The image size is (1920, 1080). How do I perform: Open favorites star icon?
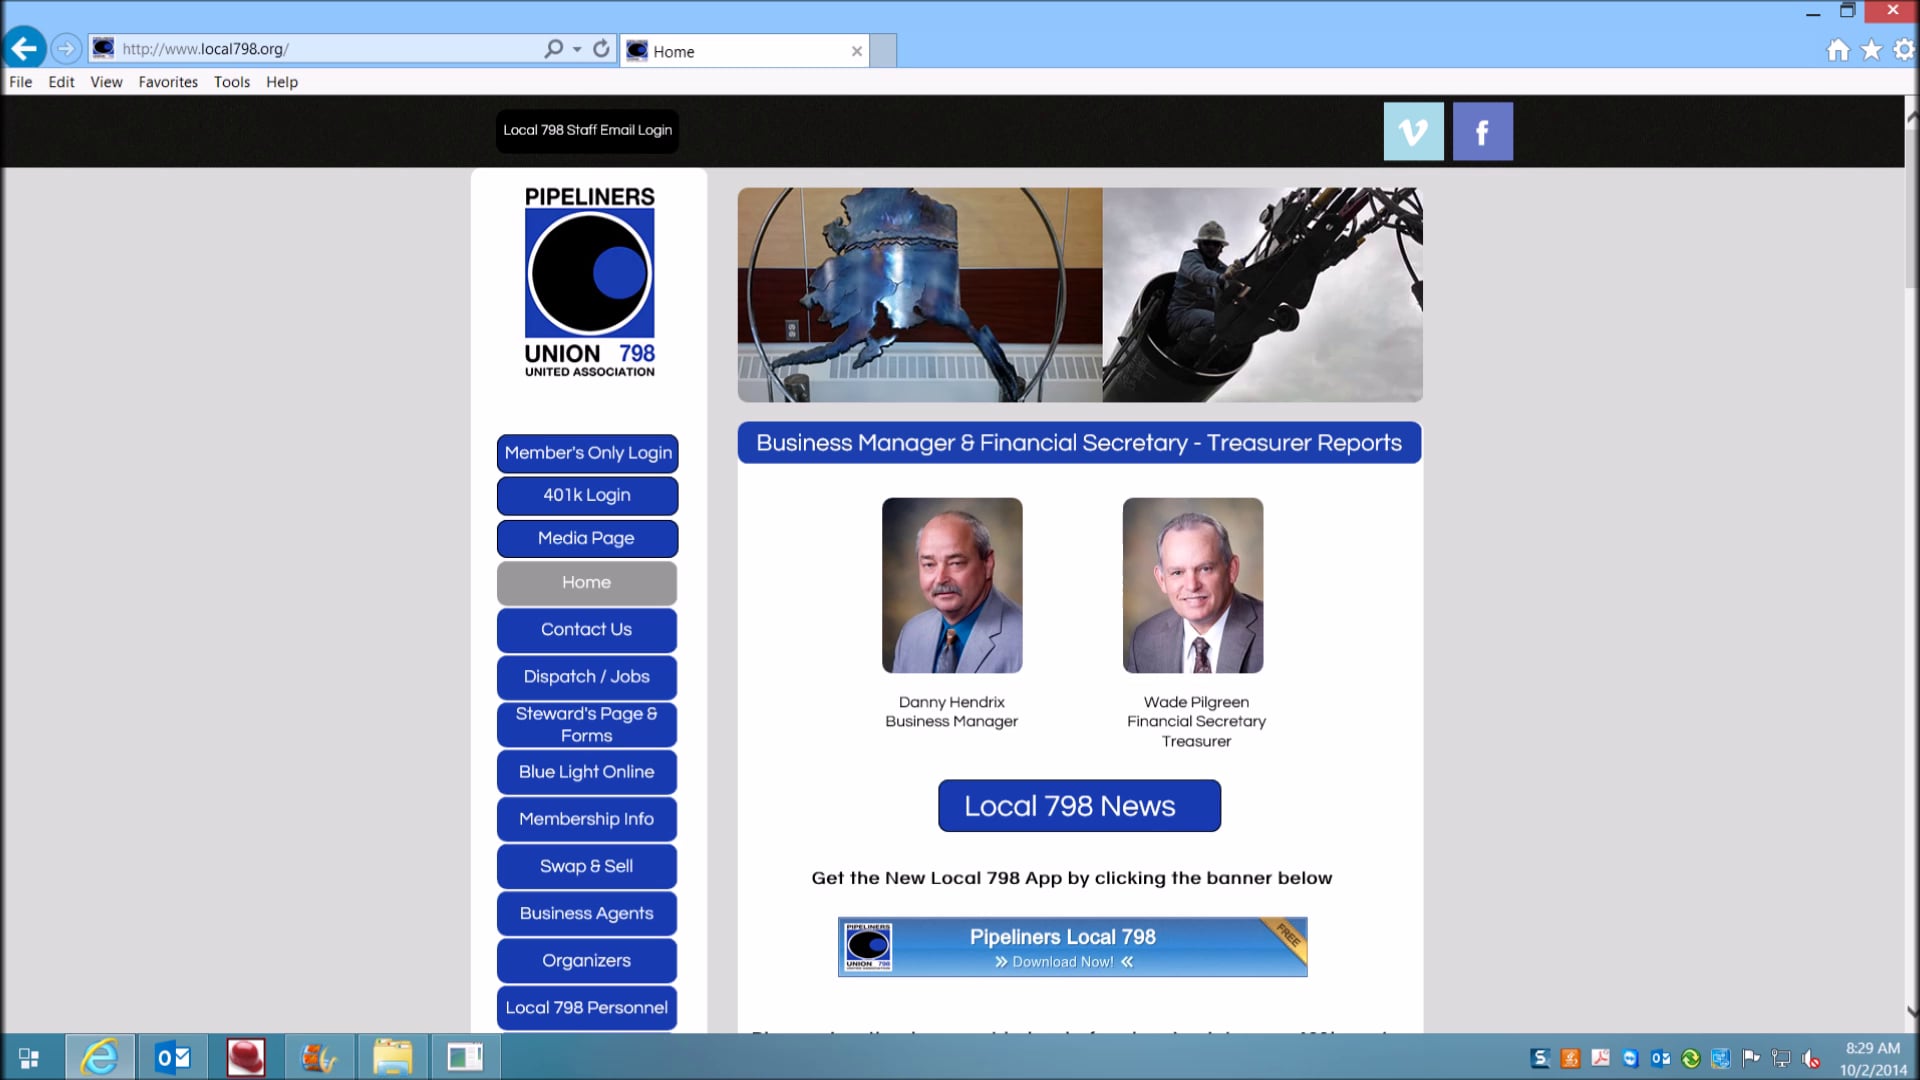tap(1871, 50)
